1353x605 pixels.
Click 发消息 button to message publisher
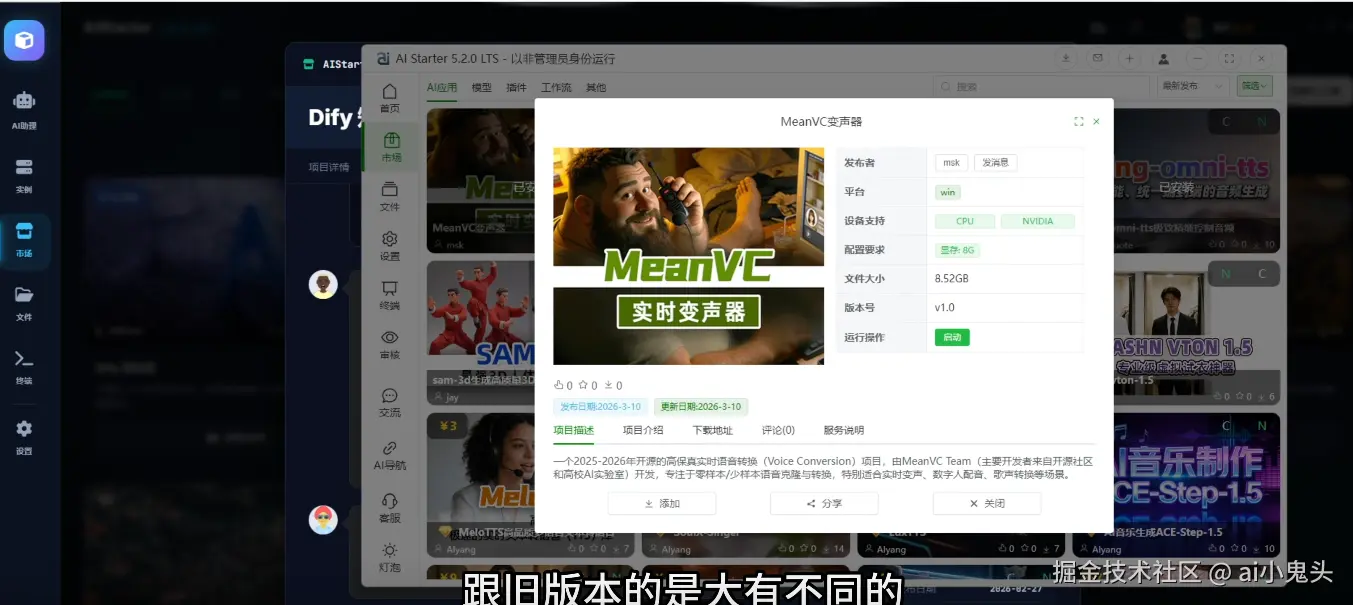click(x=995, y=162)
